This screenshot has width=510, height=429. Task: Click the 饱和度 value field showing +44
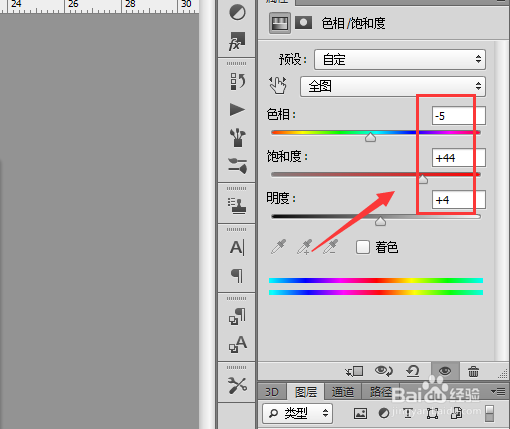pos(458,157)
